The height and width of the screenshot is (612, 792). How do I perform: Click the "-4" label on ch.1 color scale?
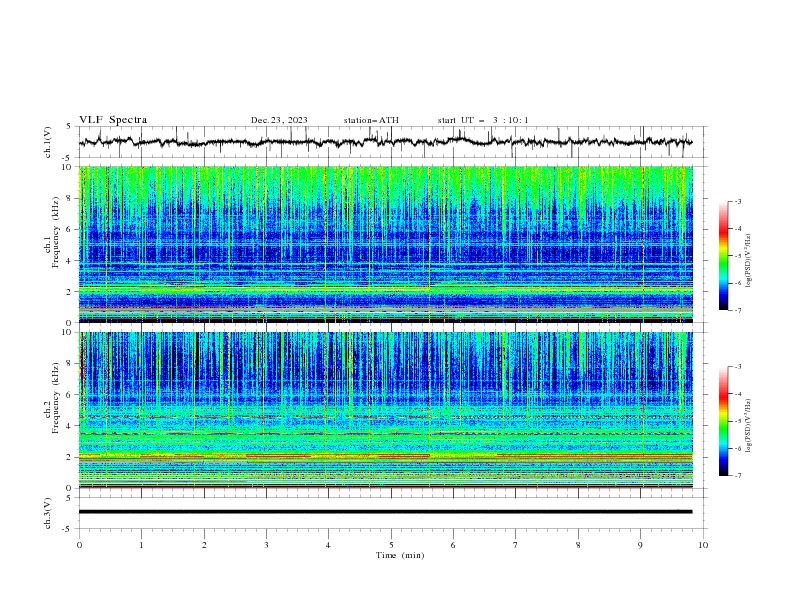pyautogui.click(x=737, y=229)
